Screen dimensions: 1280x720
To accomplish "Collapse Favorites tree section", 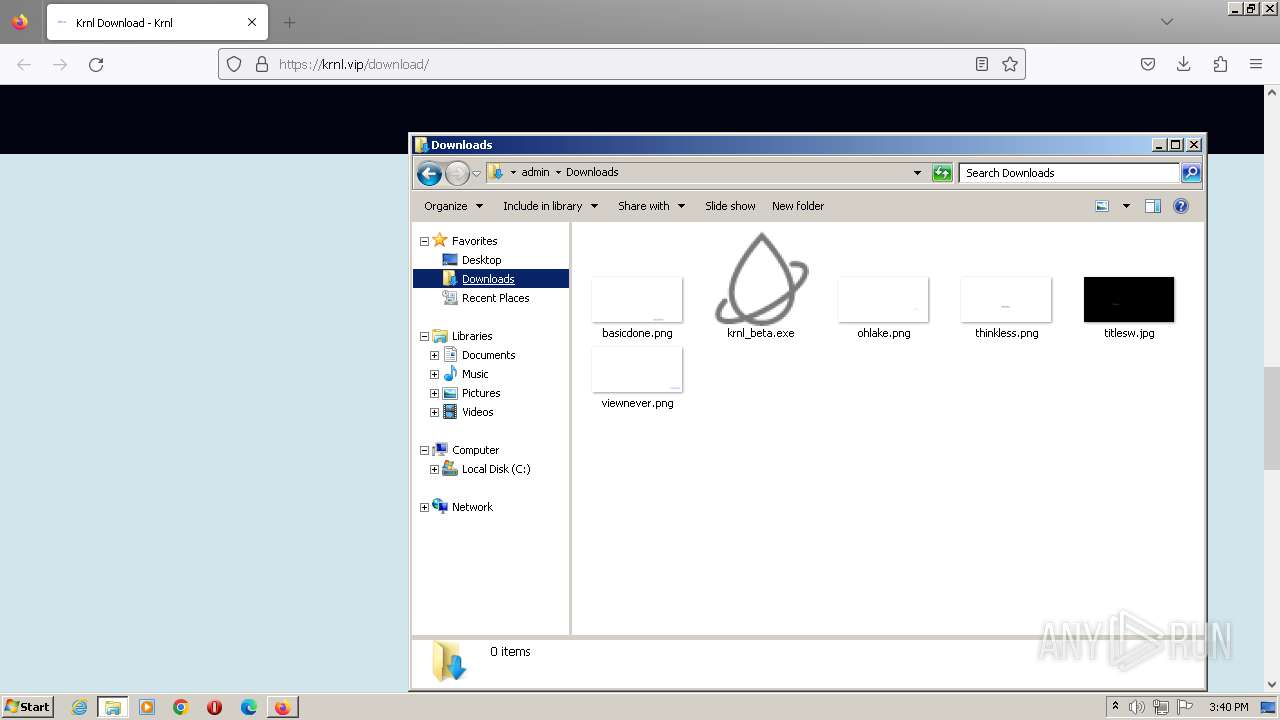I will pyautogui.click(x=424, y=241).
